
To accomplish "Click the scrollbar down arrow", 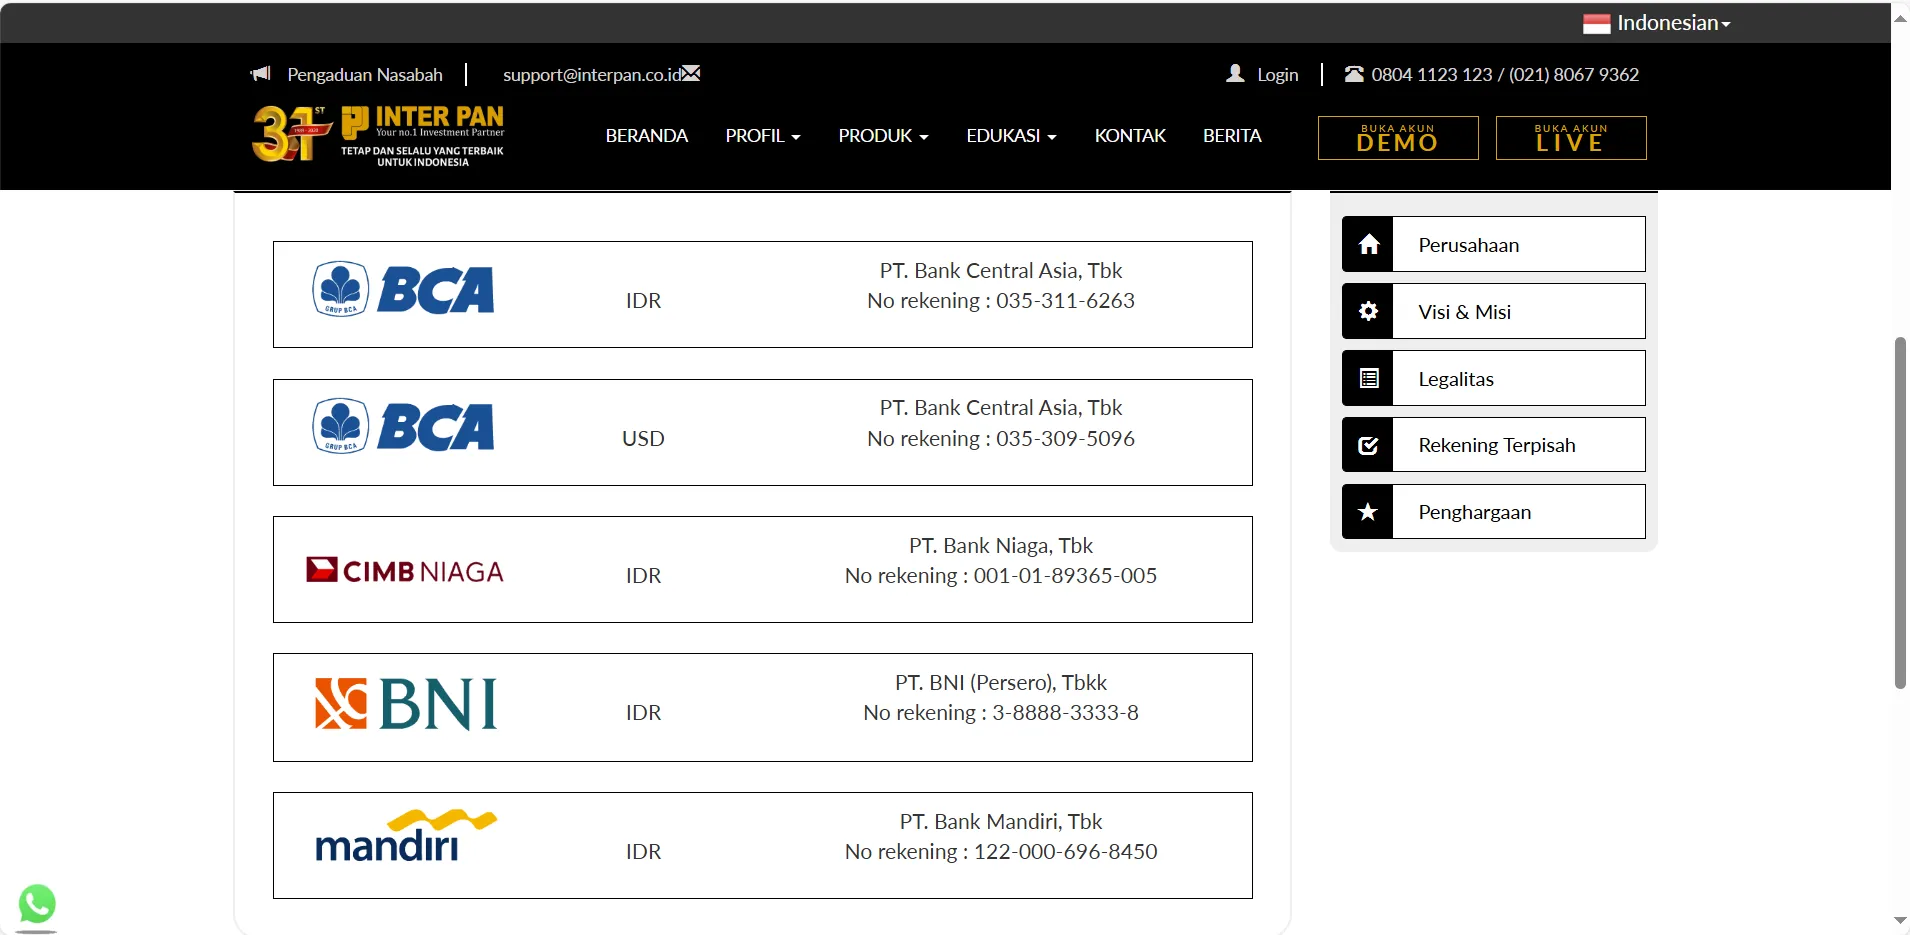I will click(1900, 920).
